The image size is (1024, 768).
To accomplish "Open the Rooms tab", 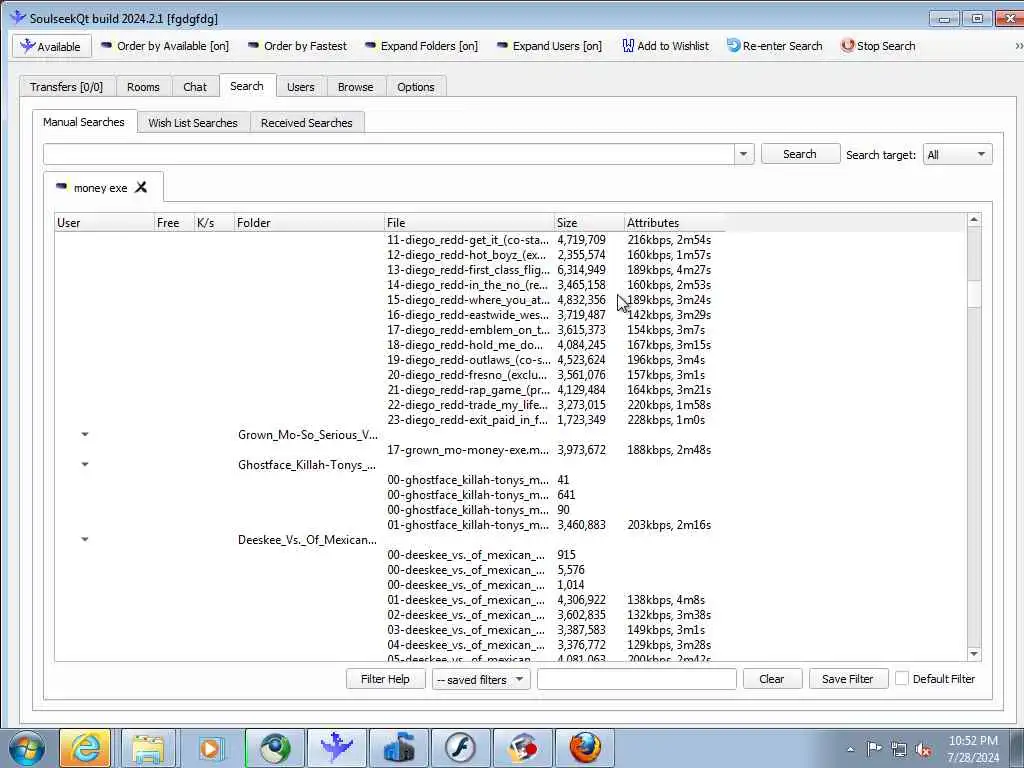I will point(143,87).
